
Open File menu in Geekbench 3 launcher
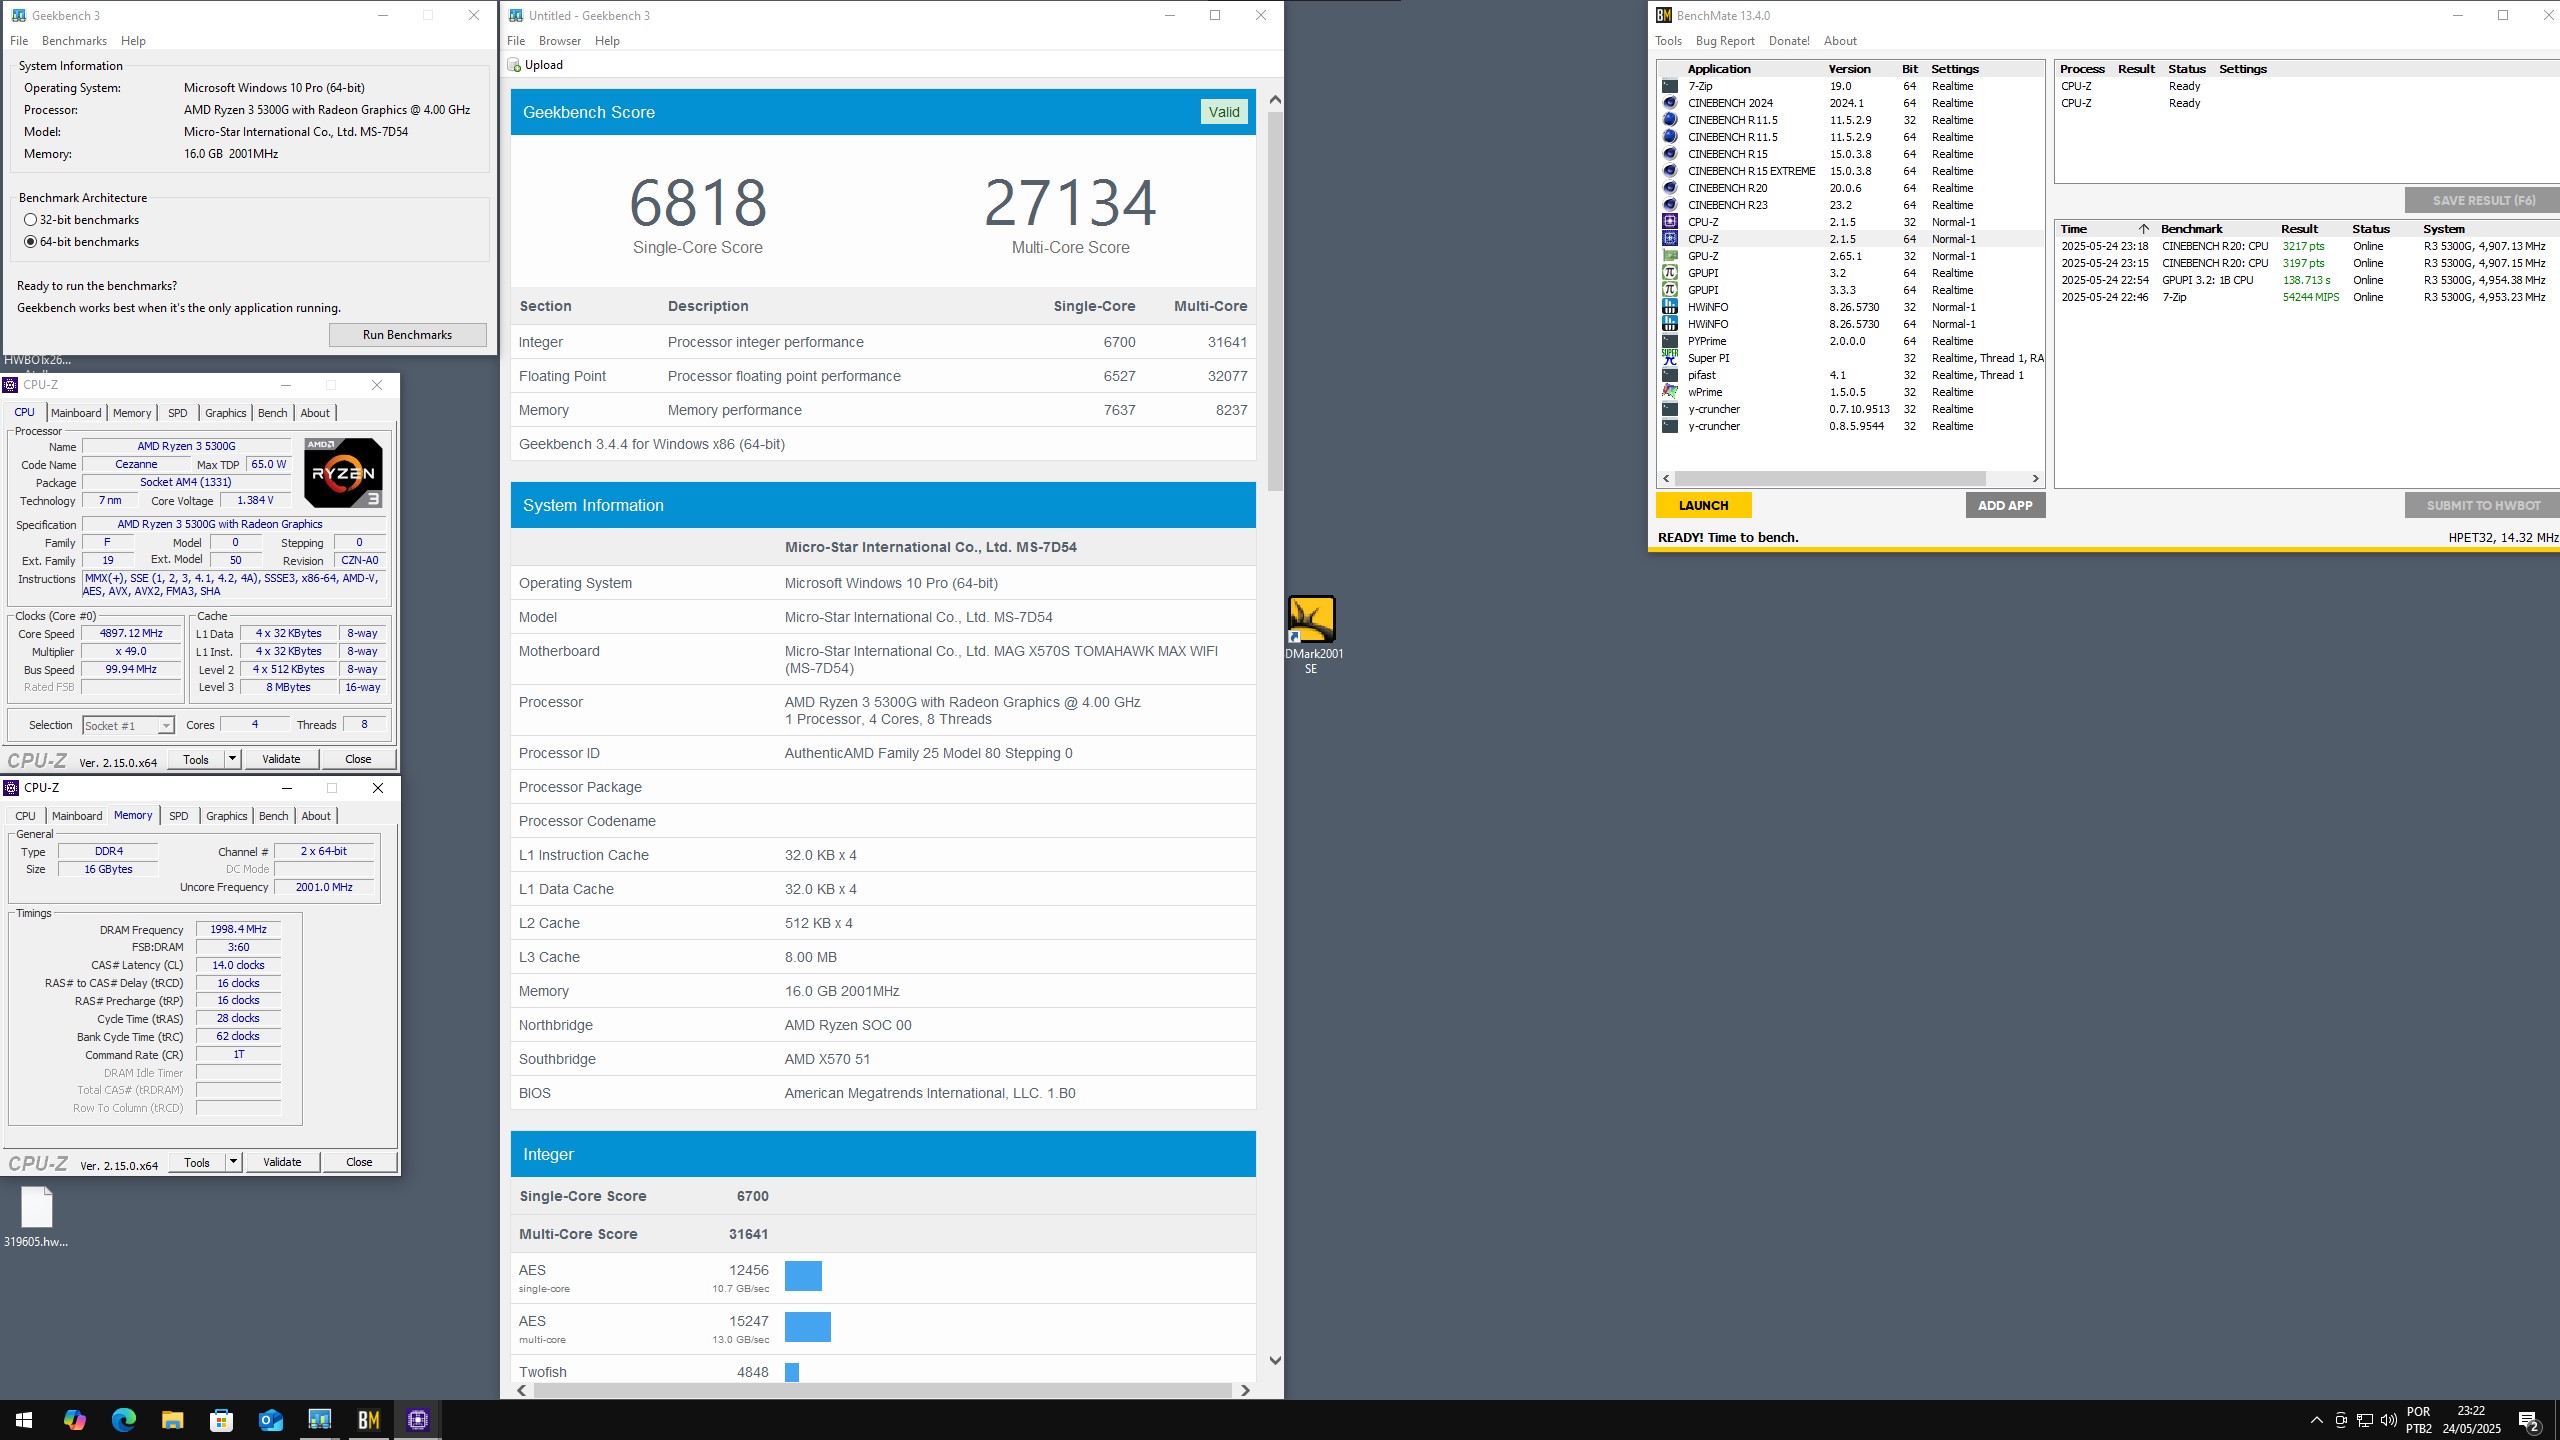pyautogui.click(x=19, y=41)
